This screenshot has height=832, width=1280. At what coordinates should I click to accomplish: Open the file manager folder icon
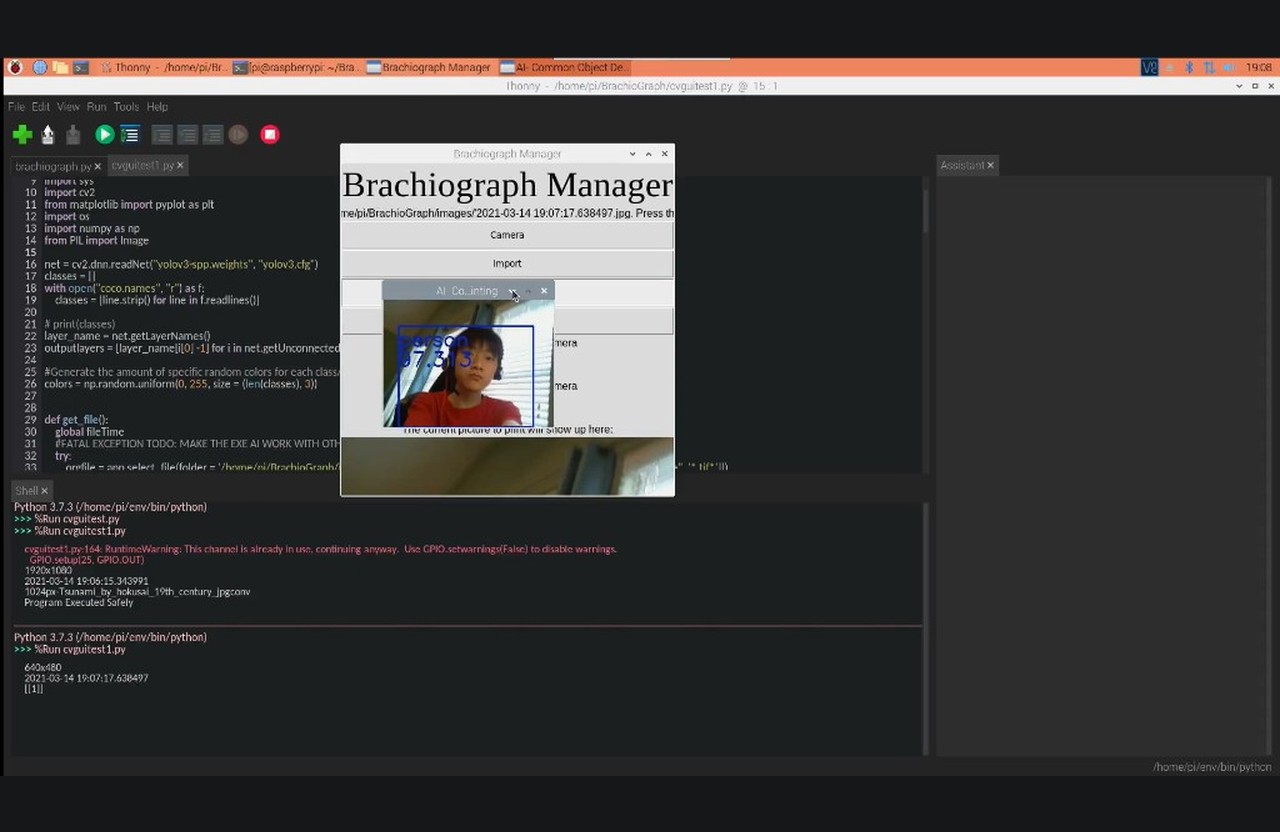(x=60, y=67)
